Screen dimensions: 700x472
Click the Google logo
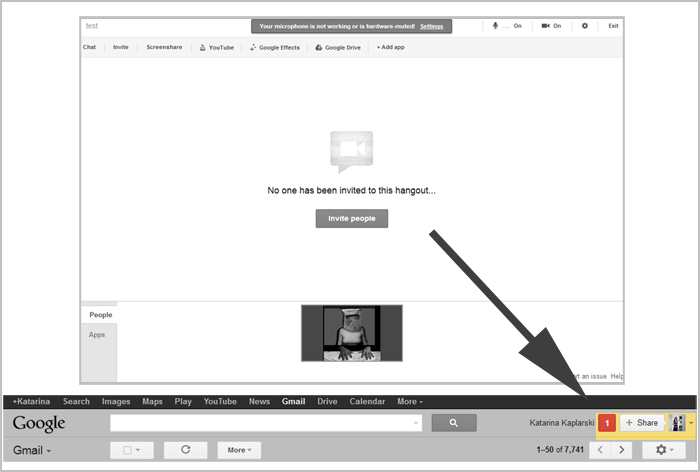[x=39, y=423]
